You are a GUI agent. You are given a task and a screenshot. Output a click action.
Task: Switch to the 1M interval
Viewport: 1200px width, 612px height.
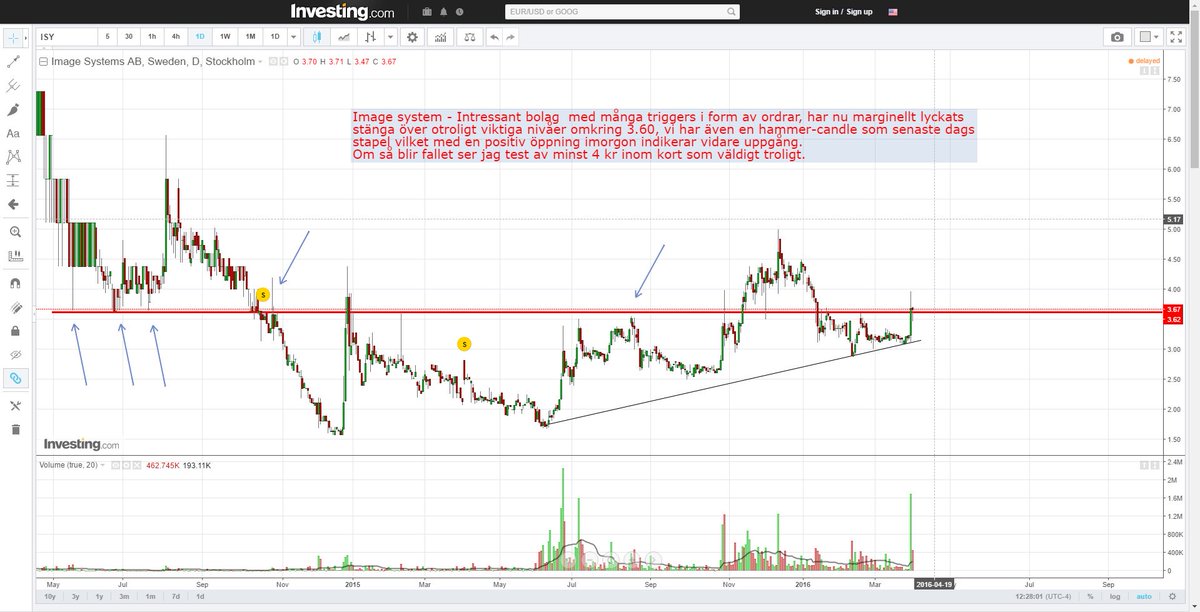click(x=250, y=37)
